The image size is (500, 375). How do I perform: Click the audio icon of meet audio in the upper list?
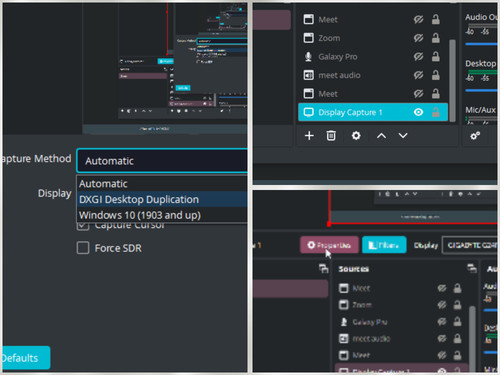point(308,75)
